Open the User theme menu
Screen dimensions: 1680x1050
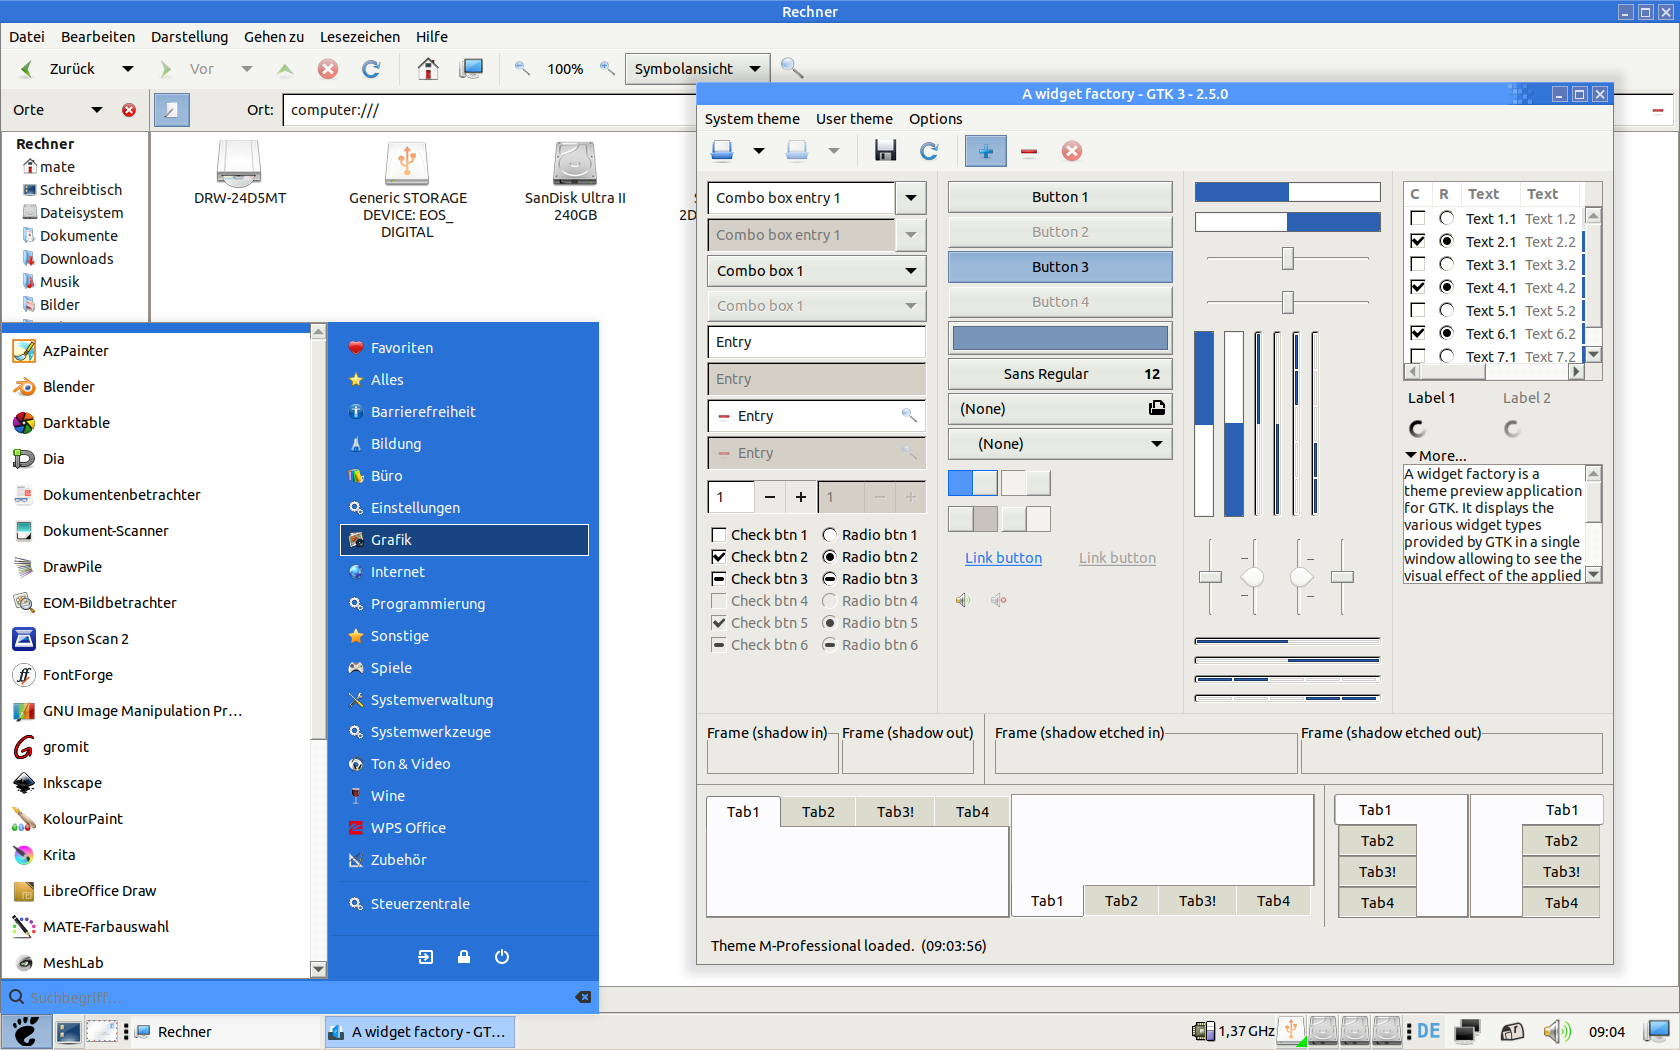click(854, 119)
